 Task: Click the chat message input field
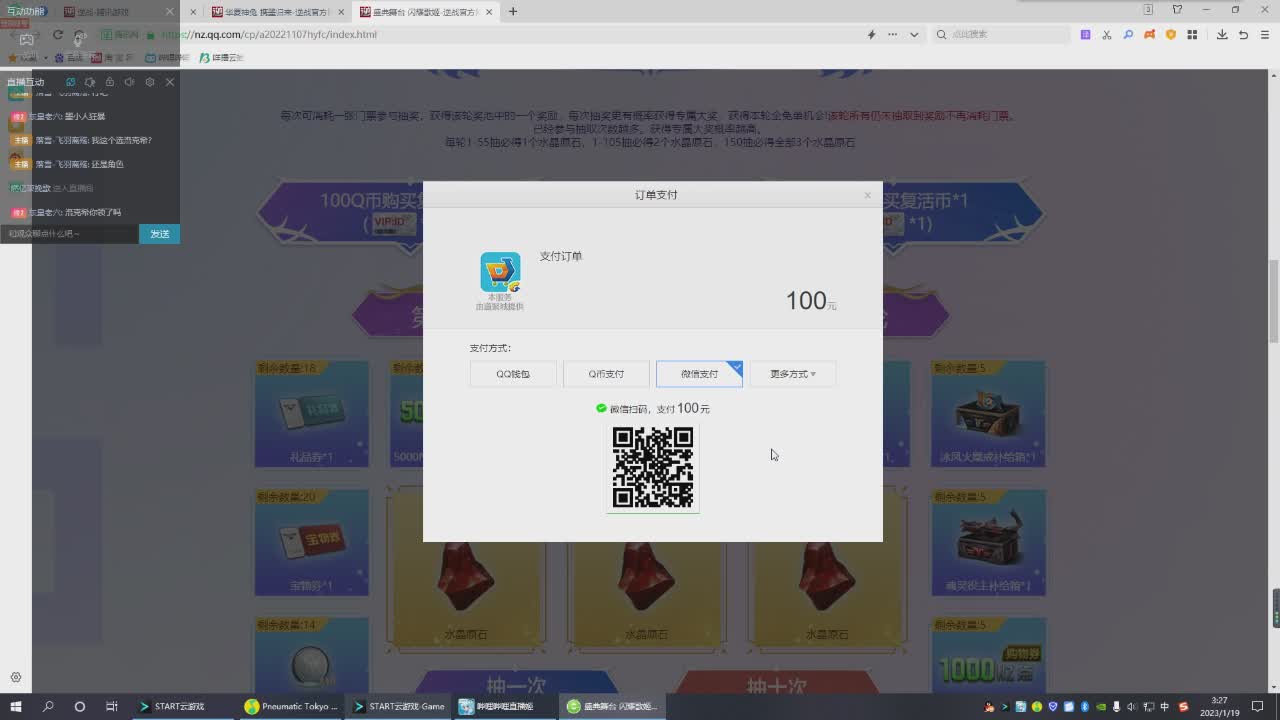point(69,233)
